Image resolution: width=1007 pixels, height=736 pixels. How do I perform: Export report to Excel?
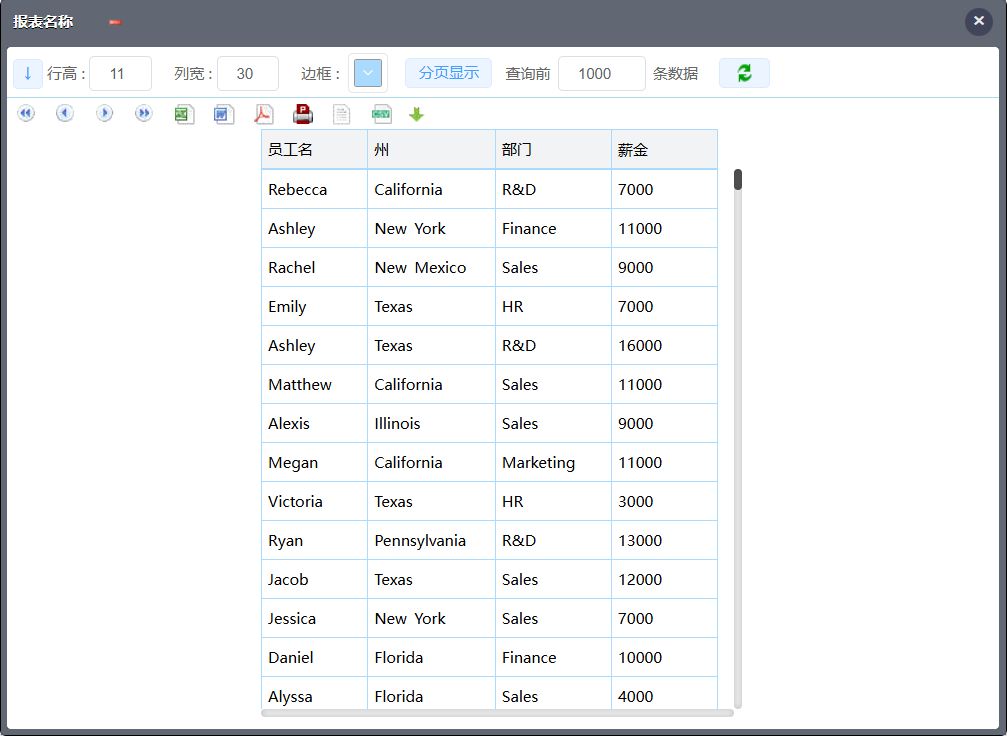(184, 114)
